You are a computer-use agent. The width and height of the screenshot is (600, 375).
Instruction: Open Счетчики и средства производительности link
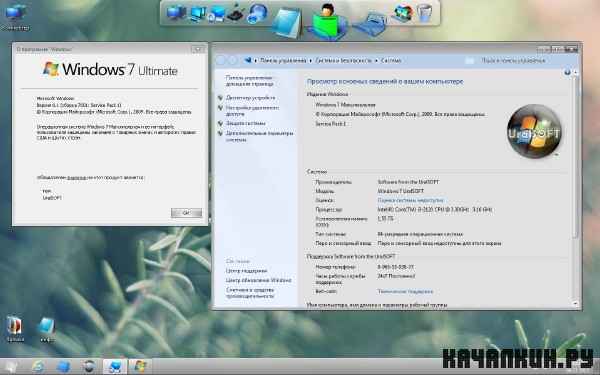coord(250,293)
